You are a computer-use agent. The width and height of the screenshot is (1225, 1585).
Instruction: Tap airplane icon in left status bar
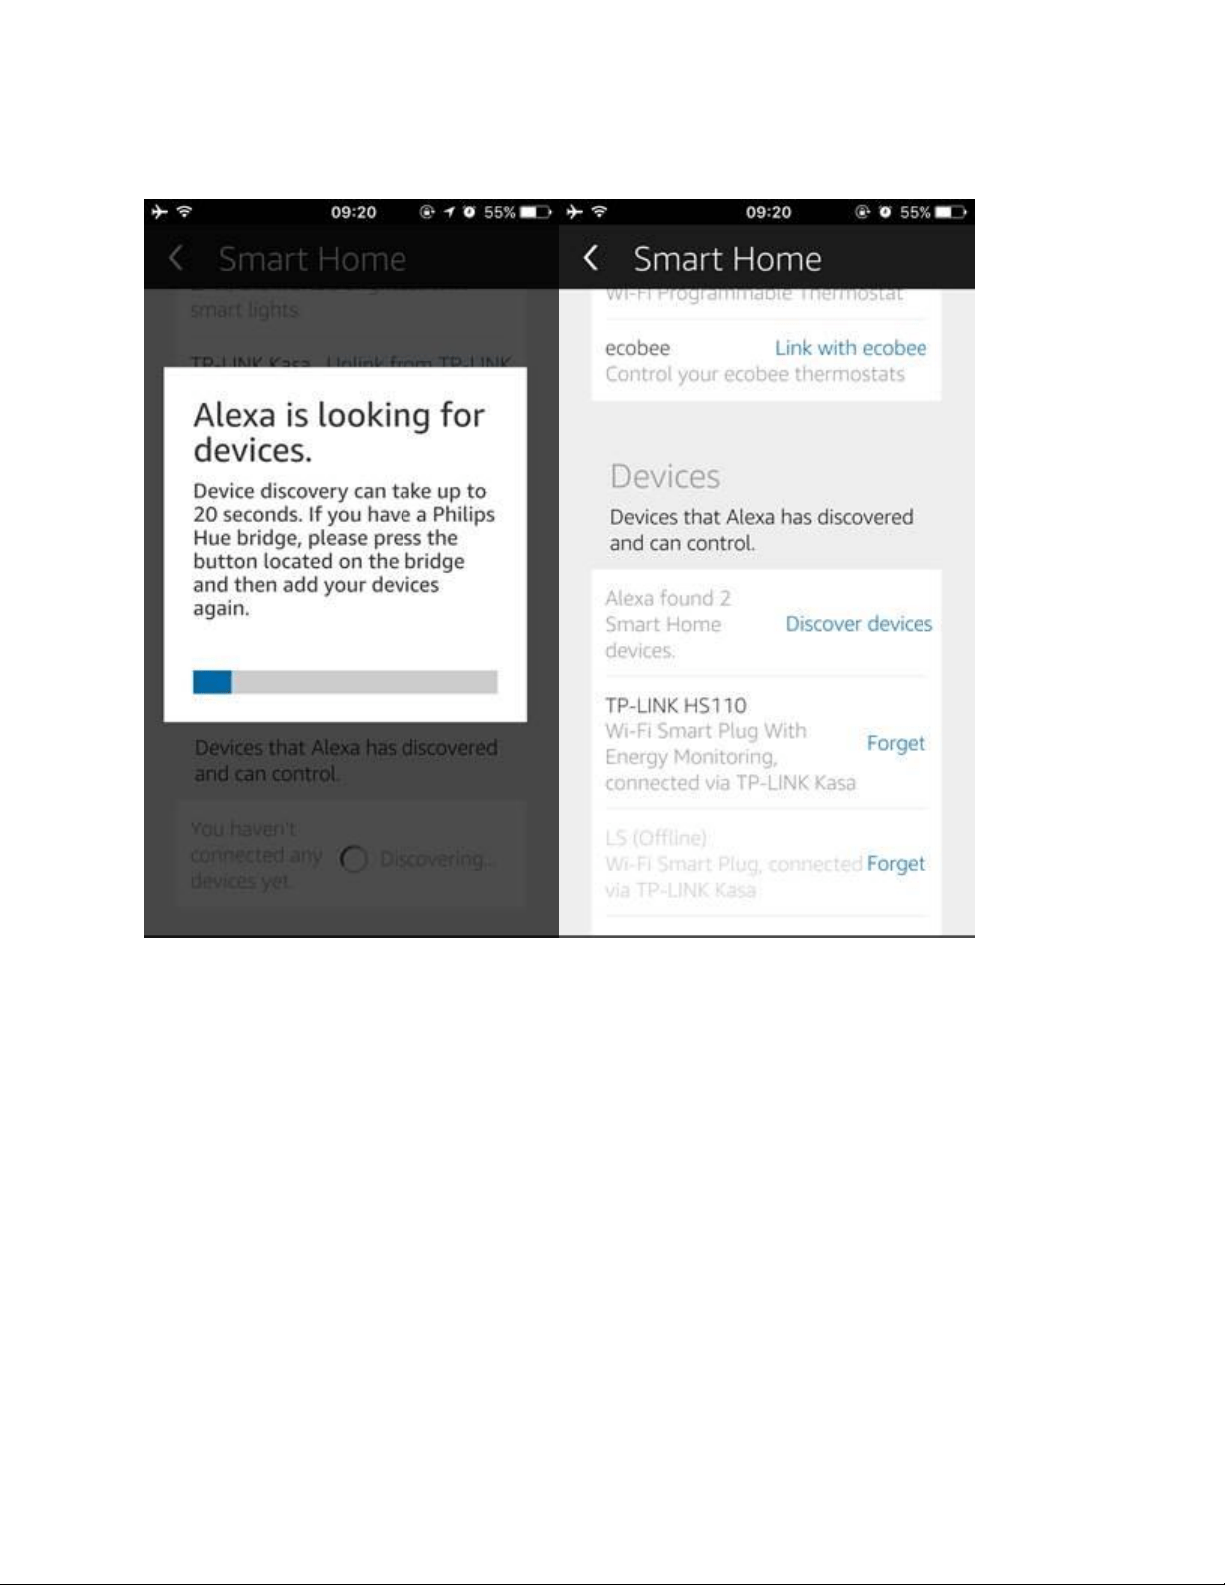point(159,212)
